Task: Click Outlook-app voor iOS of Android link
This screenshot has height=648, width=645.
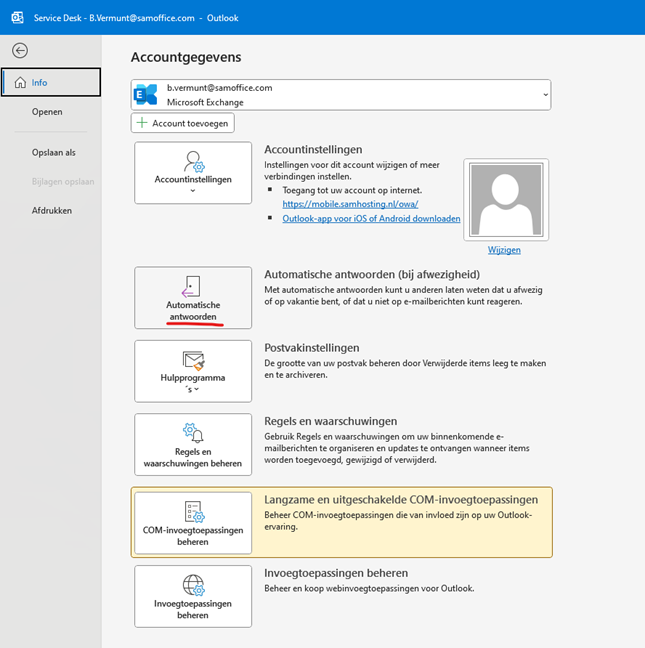Action: coord(372,218)
